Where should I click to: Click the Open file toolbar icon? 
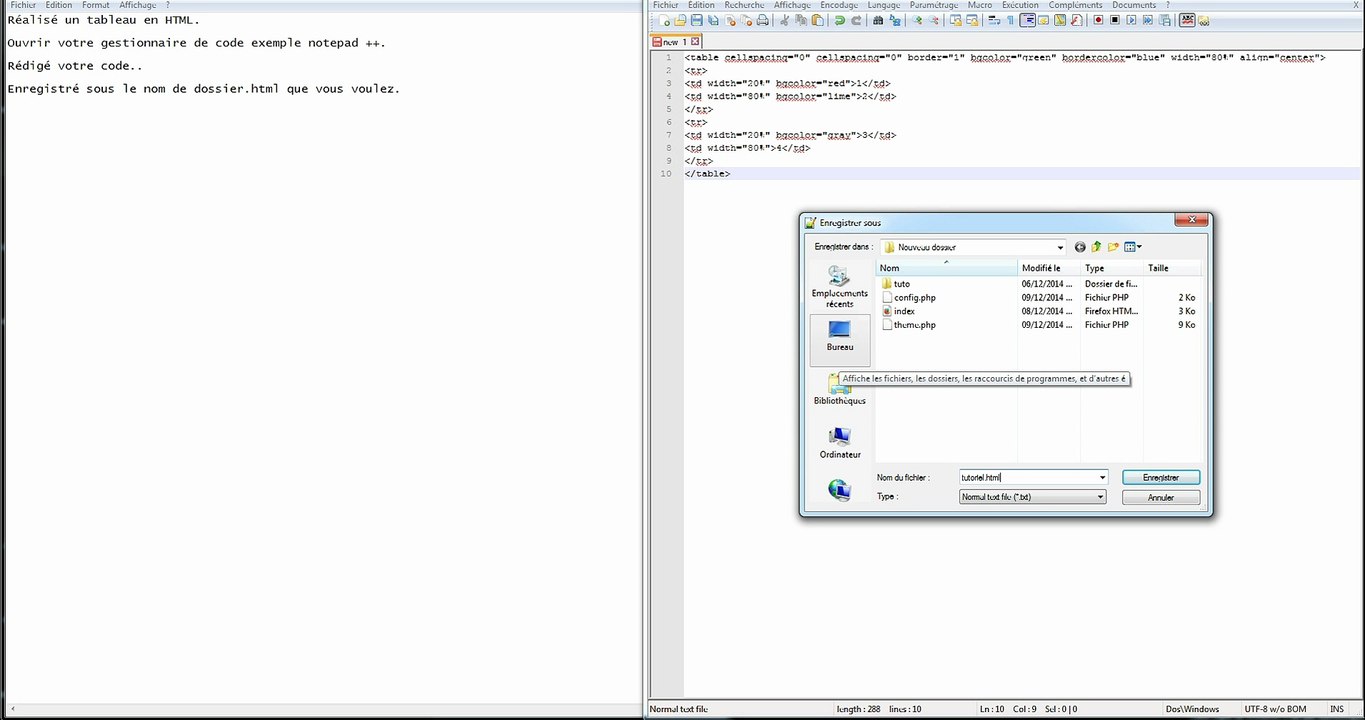point(680,20)
